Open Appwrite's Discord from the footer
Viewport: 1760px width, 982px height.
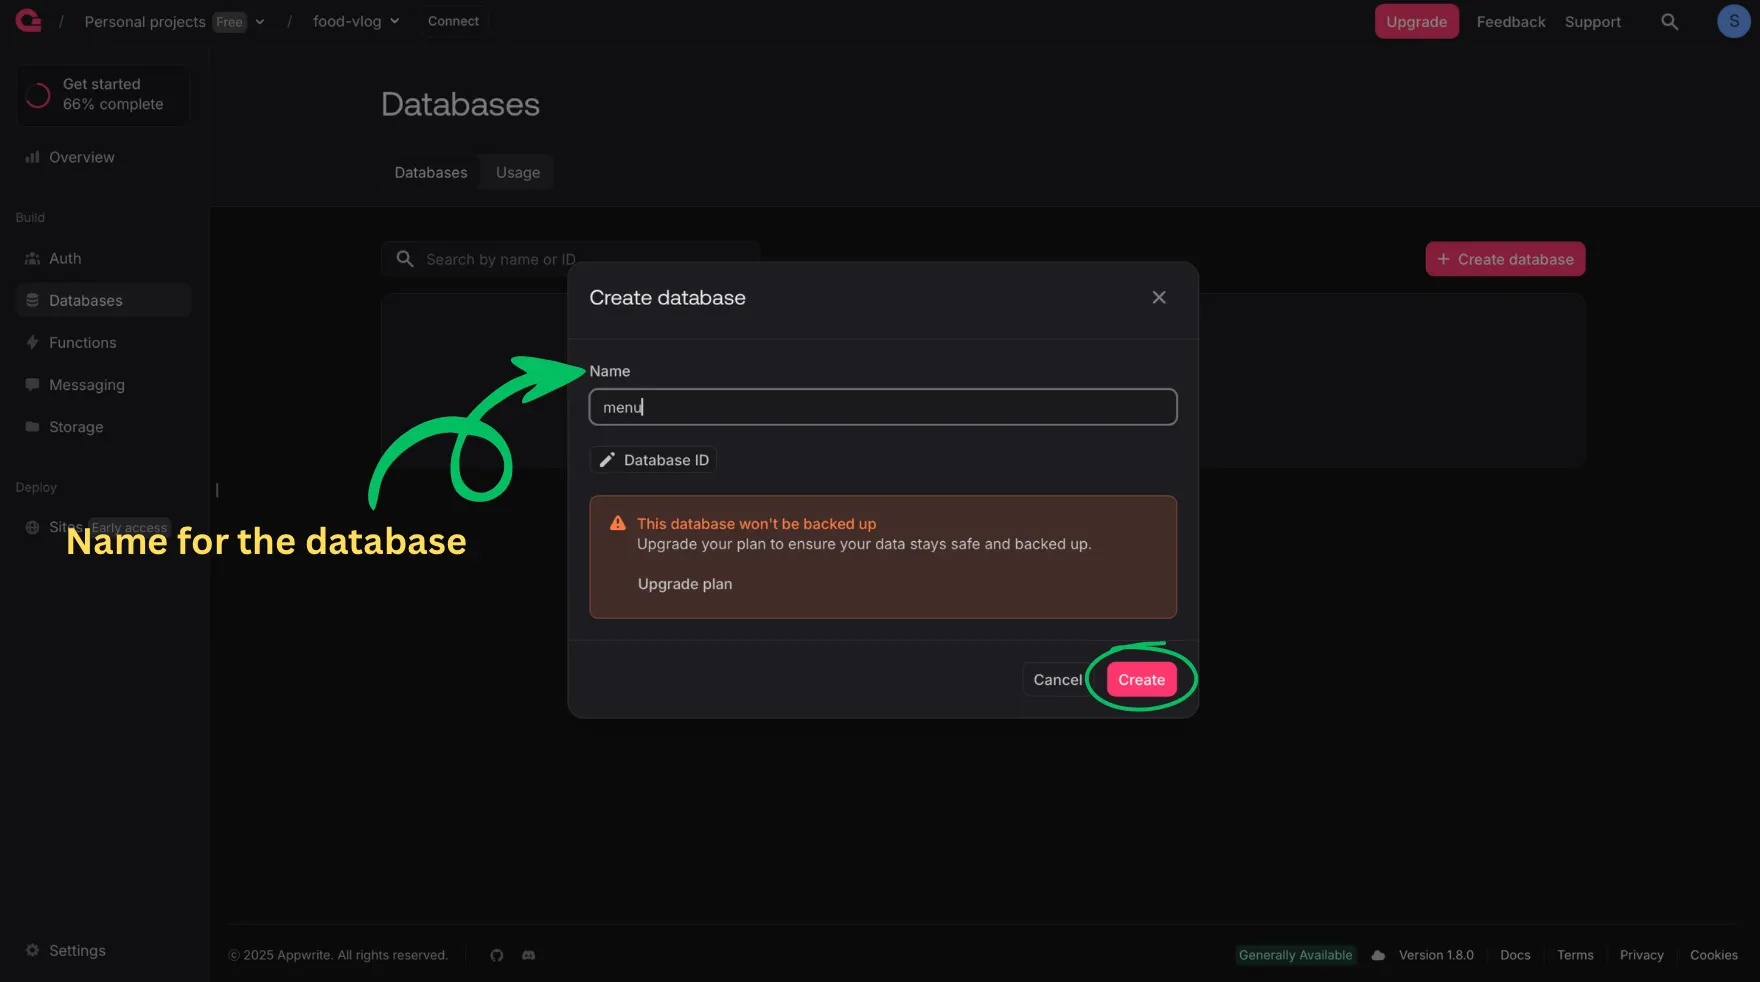(x=528, y=956)
